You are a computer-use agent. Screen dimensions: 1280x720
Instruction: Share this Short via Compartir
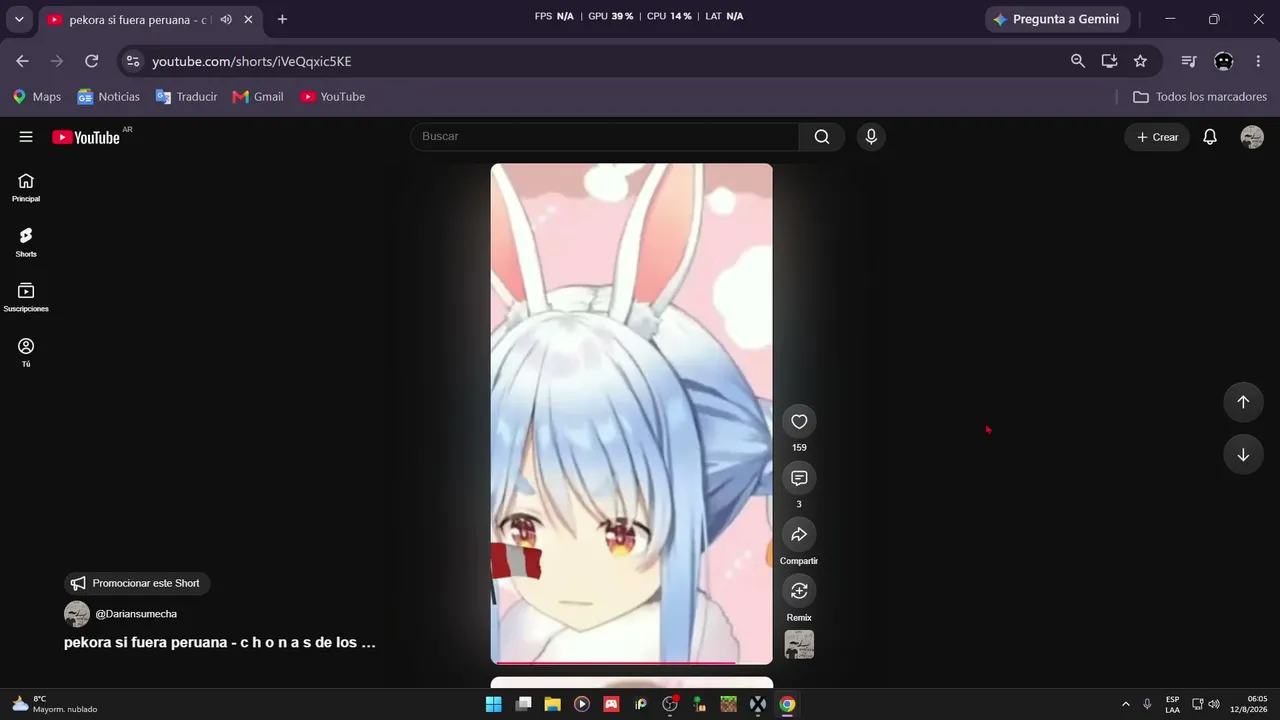(799, 534)
